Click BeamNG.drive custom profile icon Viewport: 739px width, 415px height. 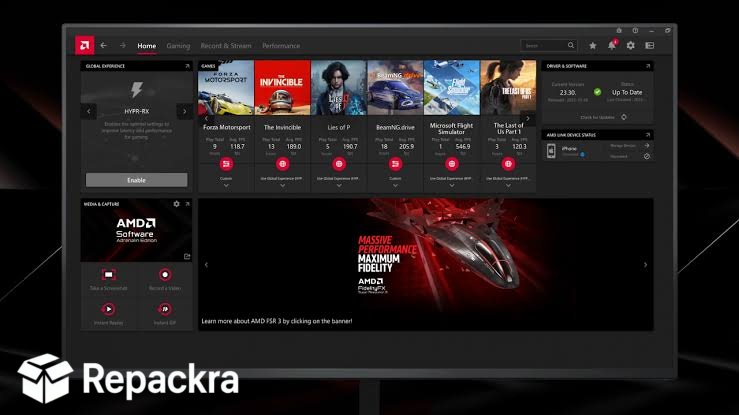(x=395, y=164)
